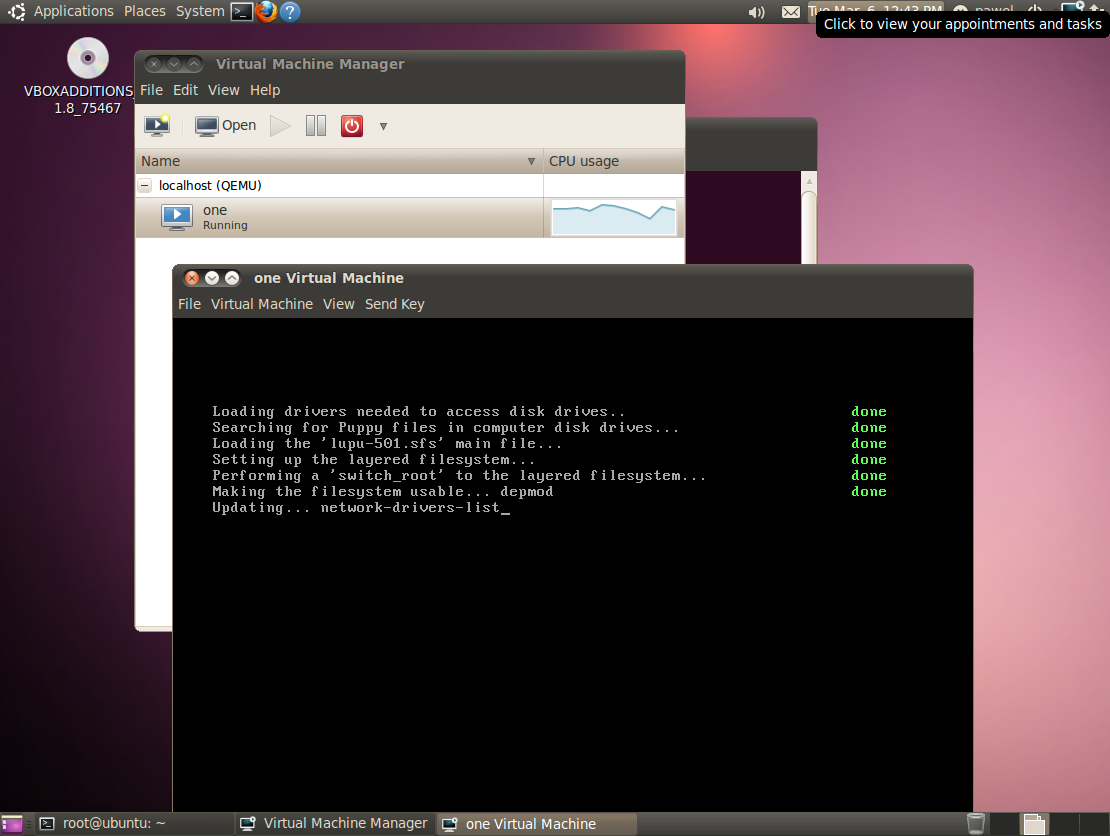Pause the virtual machine with the pause icon
The image size is (1110, 836).
[316, 125]
